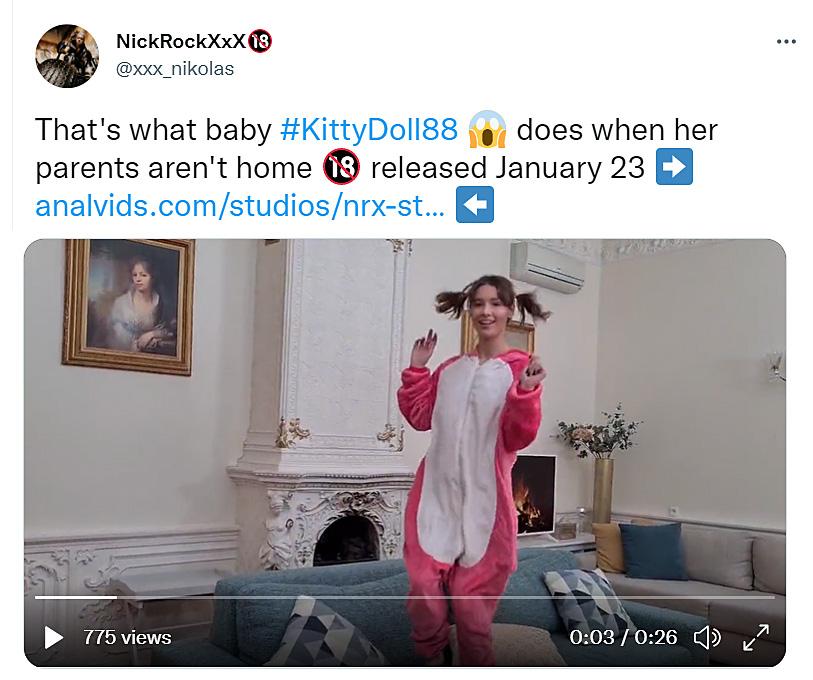Enter fullscreen mode for the video
Screen dimensions: 813x680
click(755, 637)
